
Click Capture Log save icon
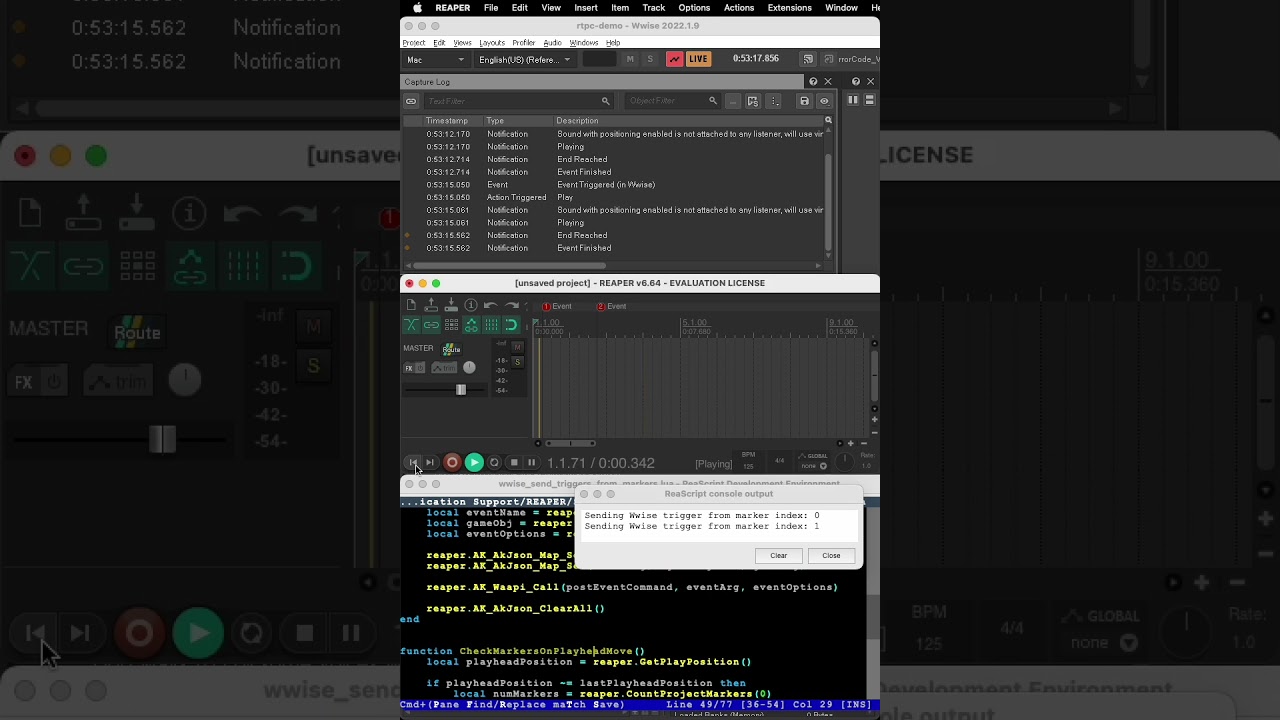[x=804, y=101]
